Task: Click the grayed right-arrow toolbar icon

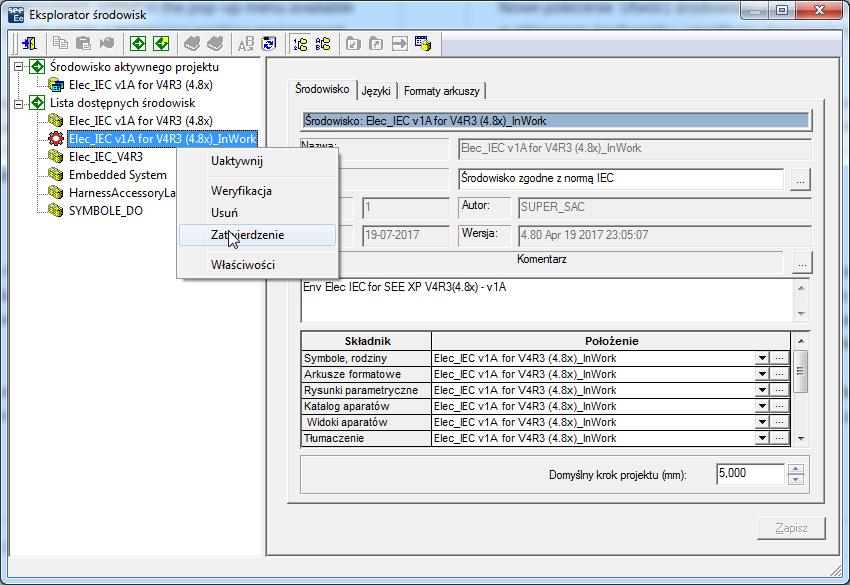Action: 400,43
